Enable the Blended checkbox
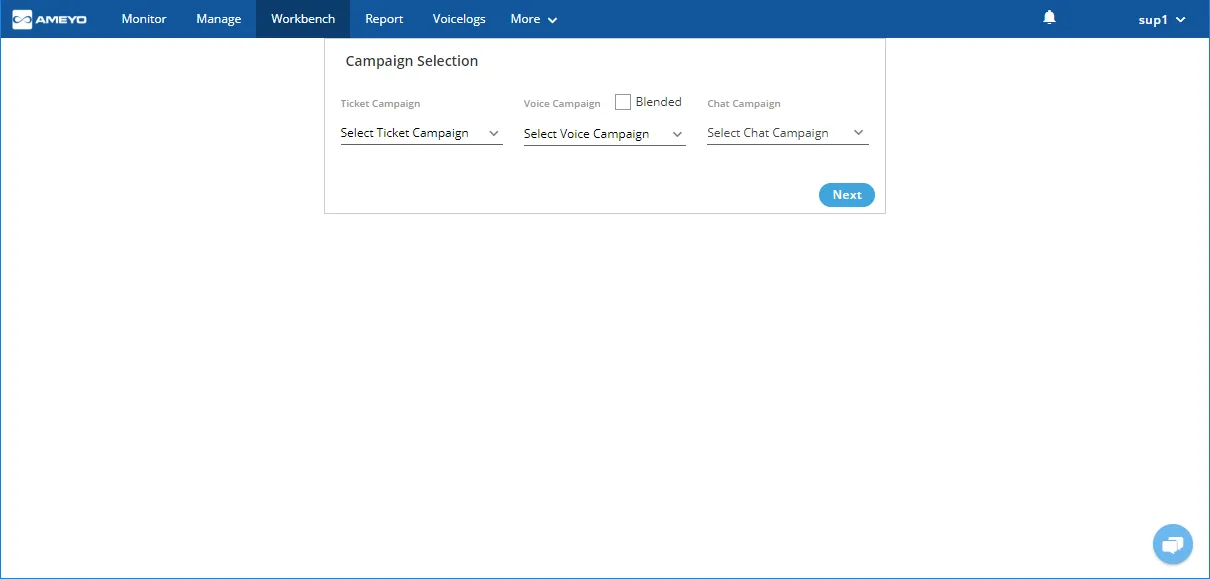The image size is (1210, 579). pyautogui.click(x=623, y=102)
